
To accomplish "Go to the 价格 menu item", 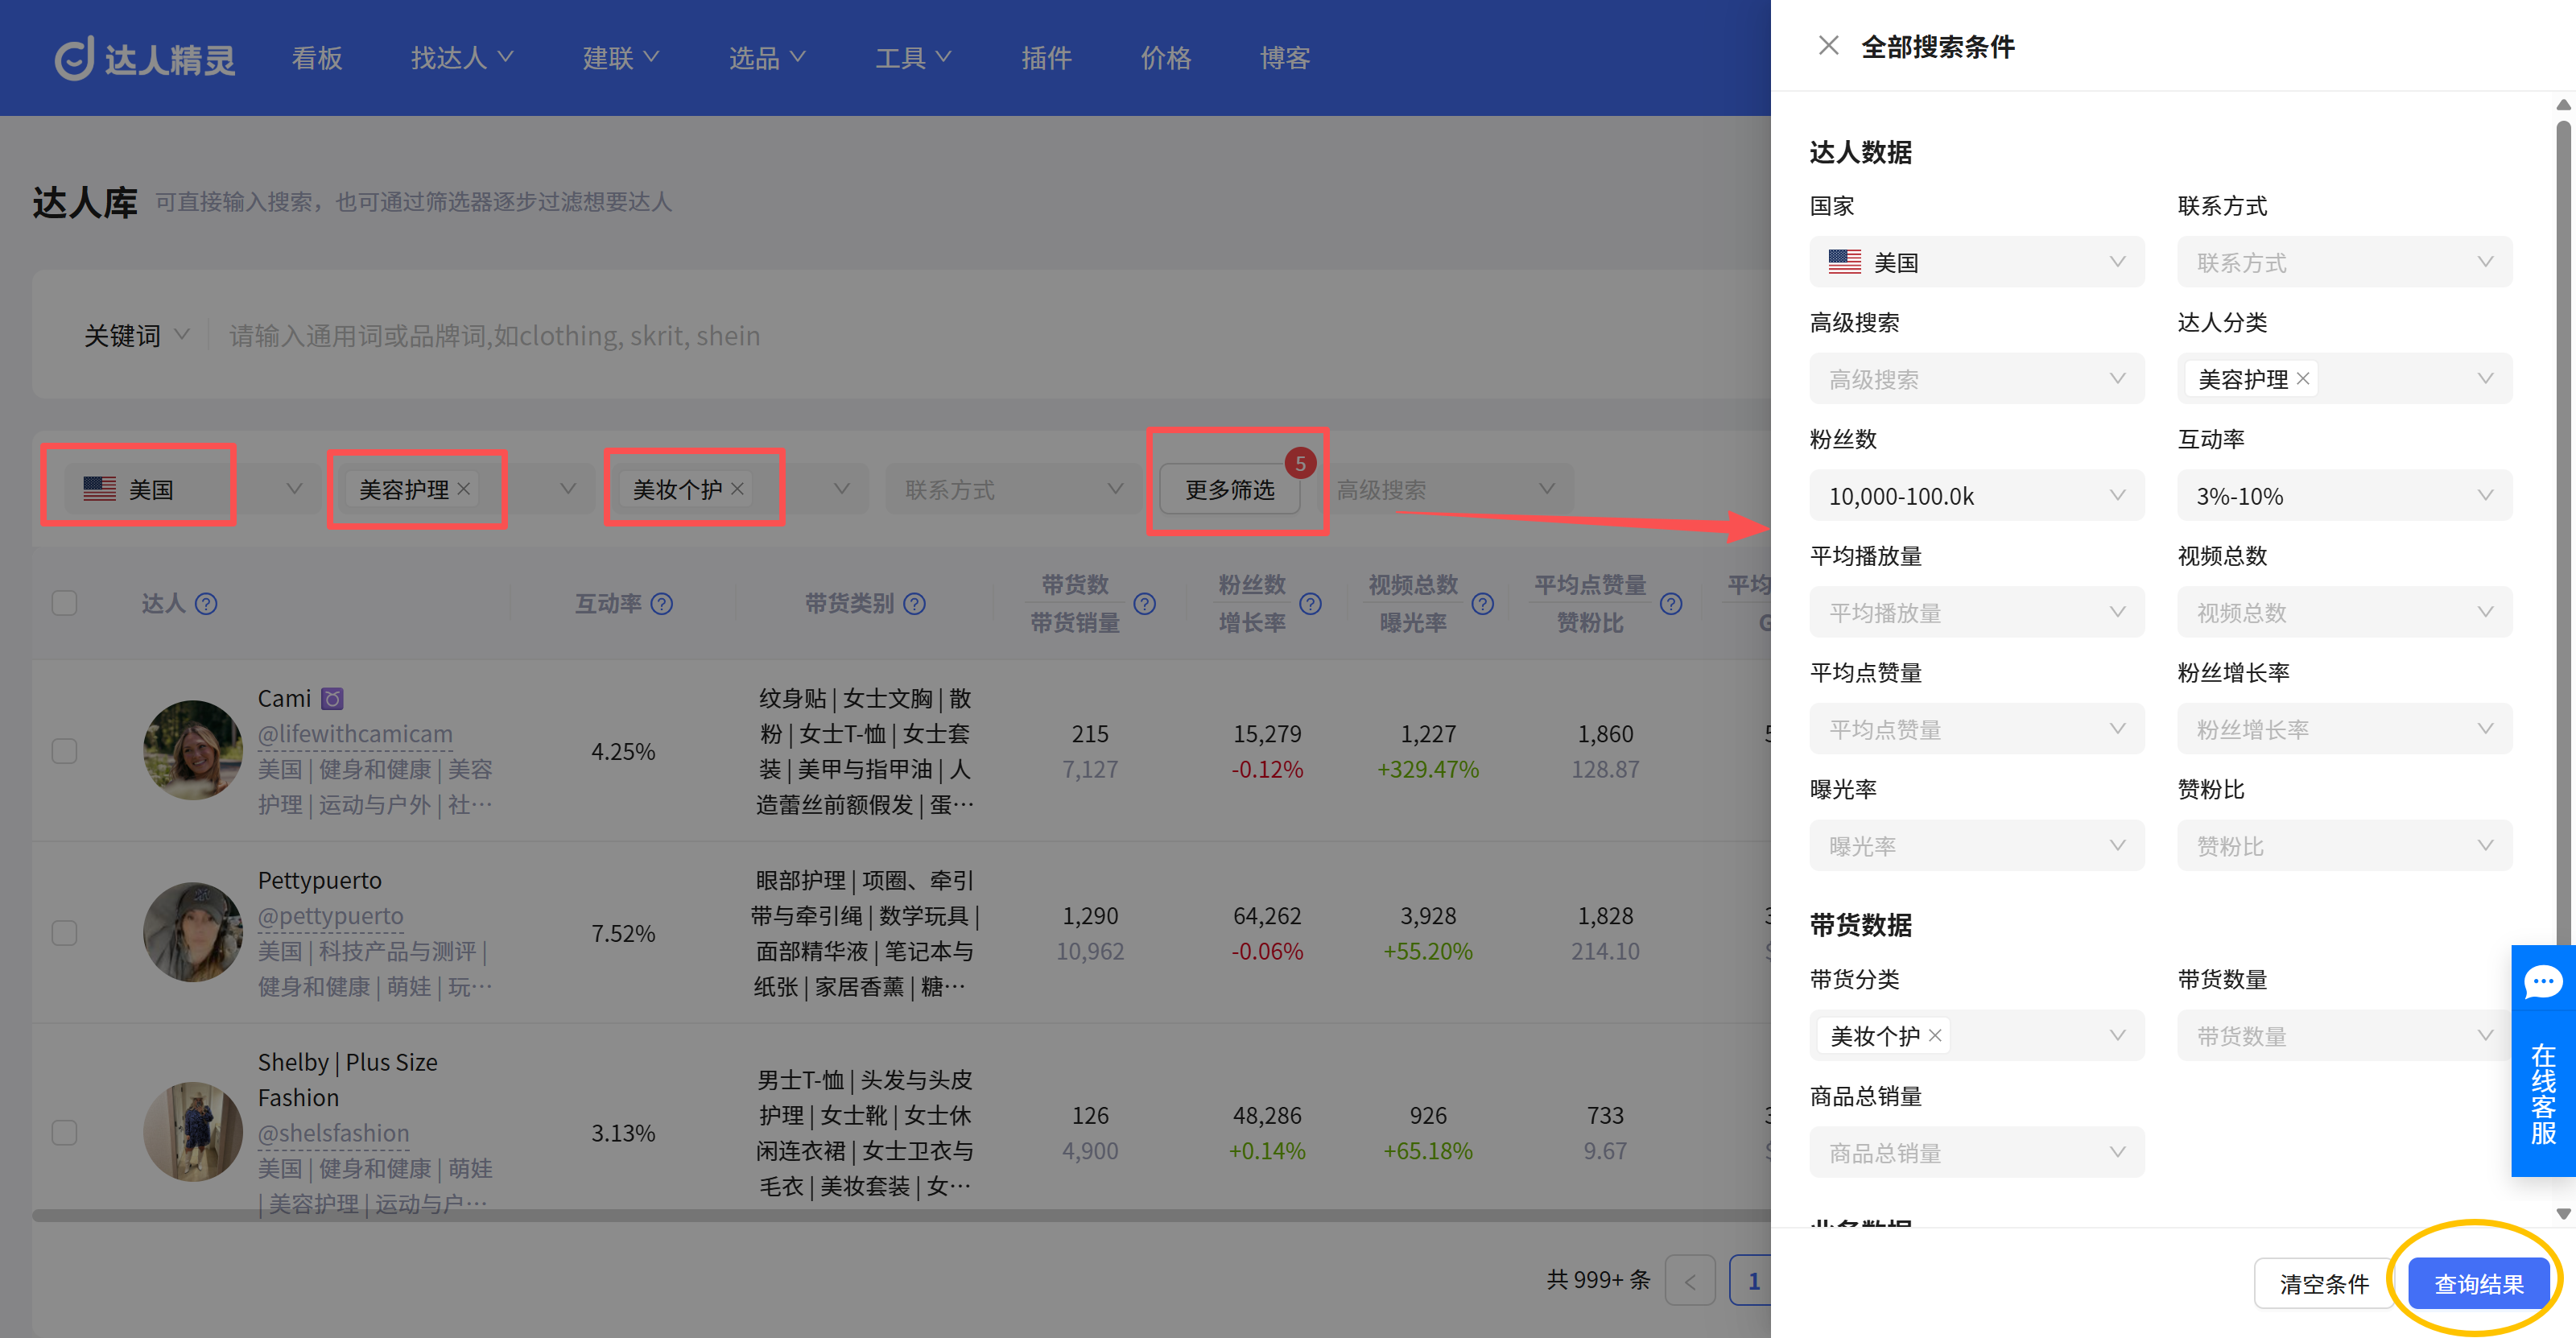I will [1166, 58].
